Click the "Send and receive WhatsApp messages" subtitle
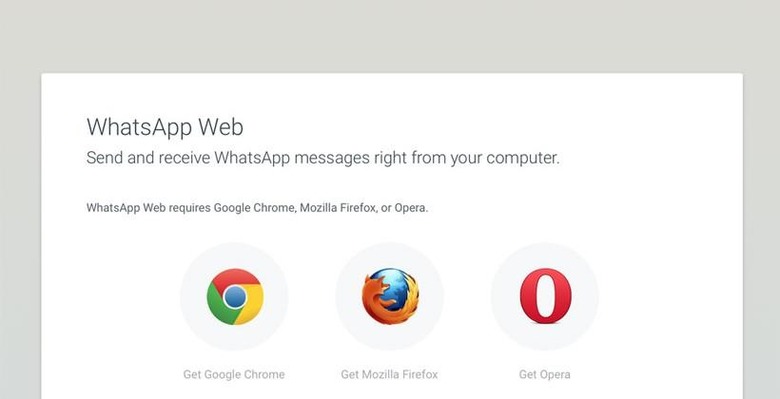 tap(323, 158)
